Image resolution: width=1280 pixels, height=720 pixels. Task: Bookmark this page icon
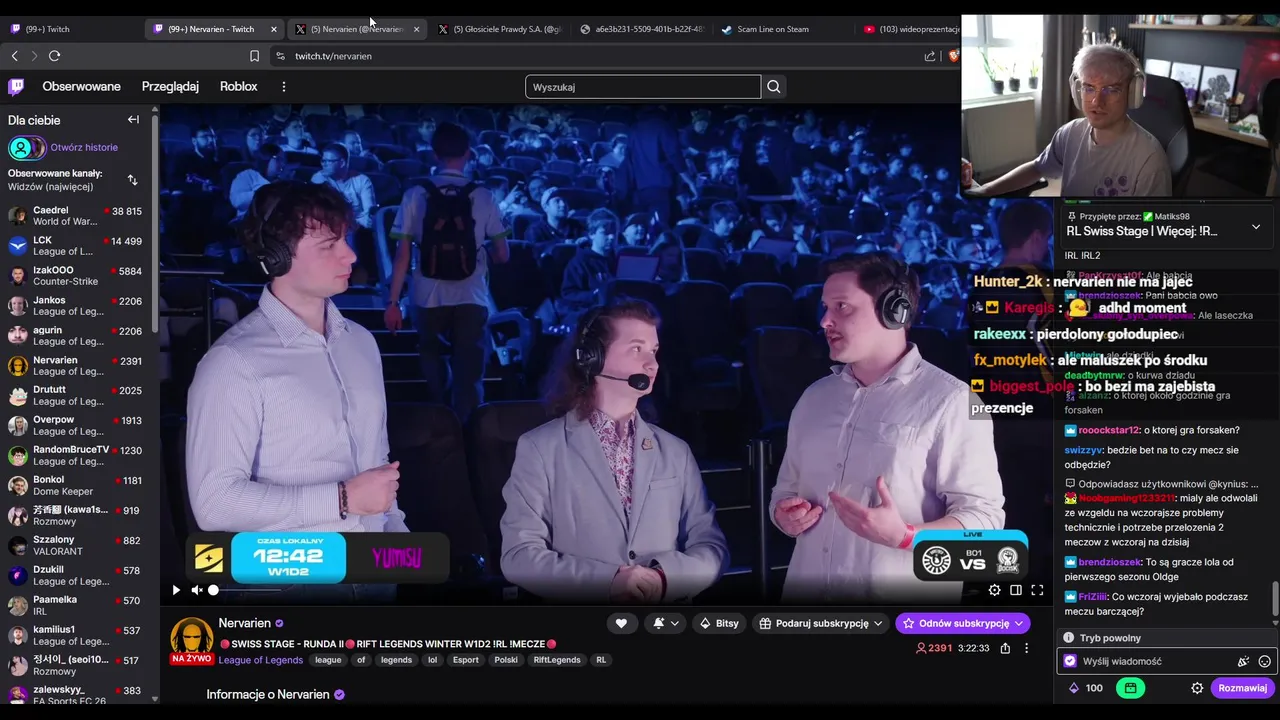[254, 56]
